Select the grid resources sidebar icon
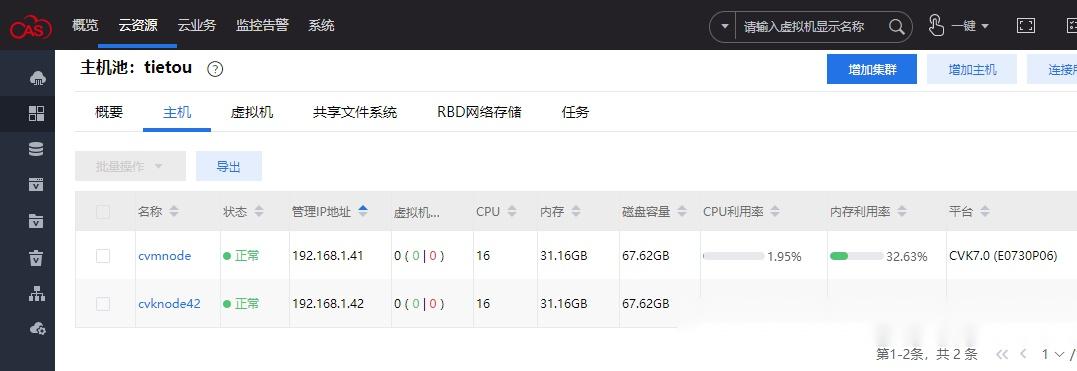The height and width of the screenshot is (371, 1077). tap(36, 113)
